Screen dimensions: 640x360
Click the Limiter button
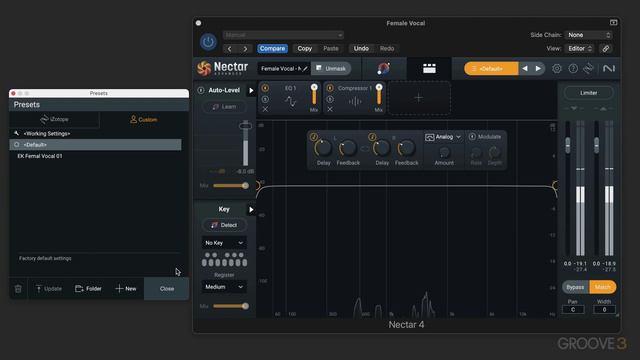click(x=588, y=93)
